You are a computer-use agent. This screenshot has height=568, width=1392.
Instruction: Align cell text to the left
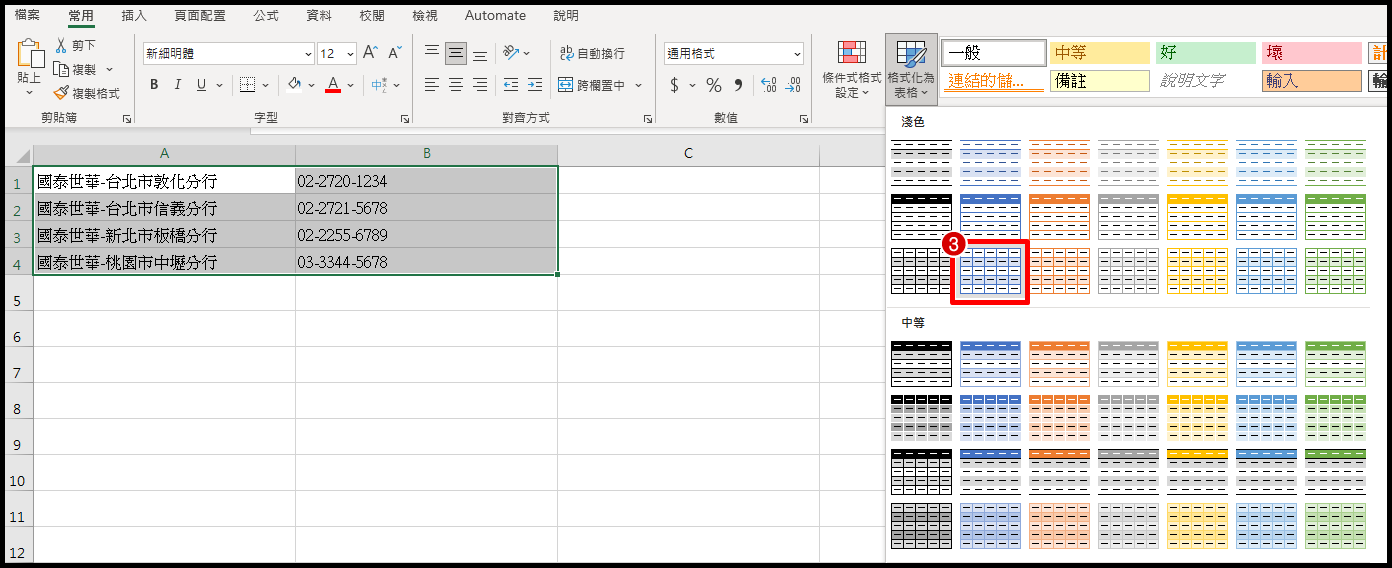click(432, 85)
